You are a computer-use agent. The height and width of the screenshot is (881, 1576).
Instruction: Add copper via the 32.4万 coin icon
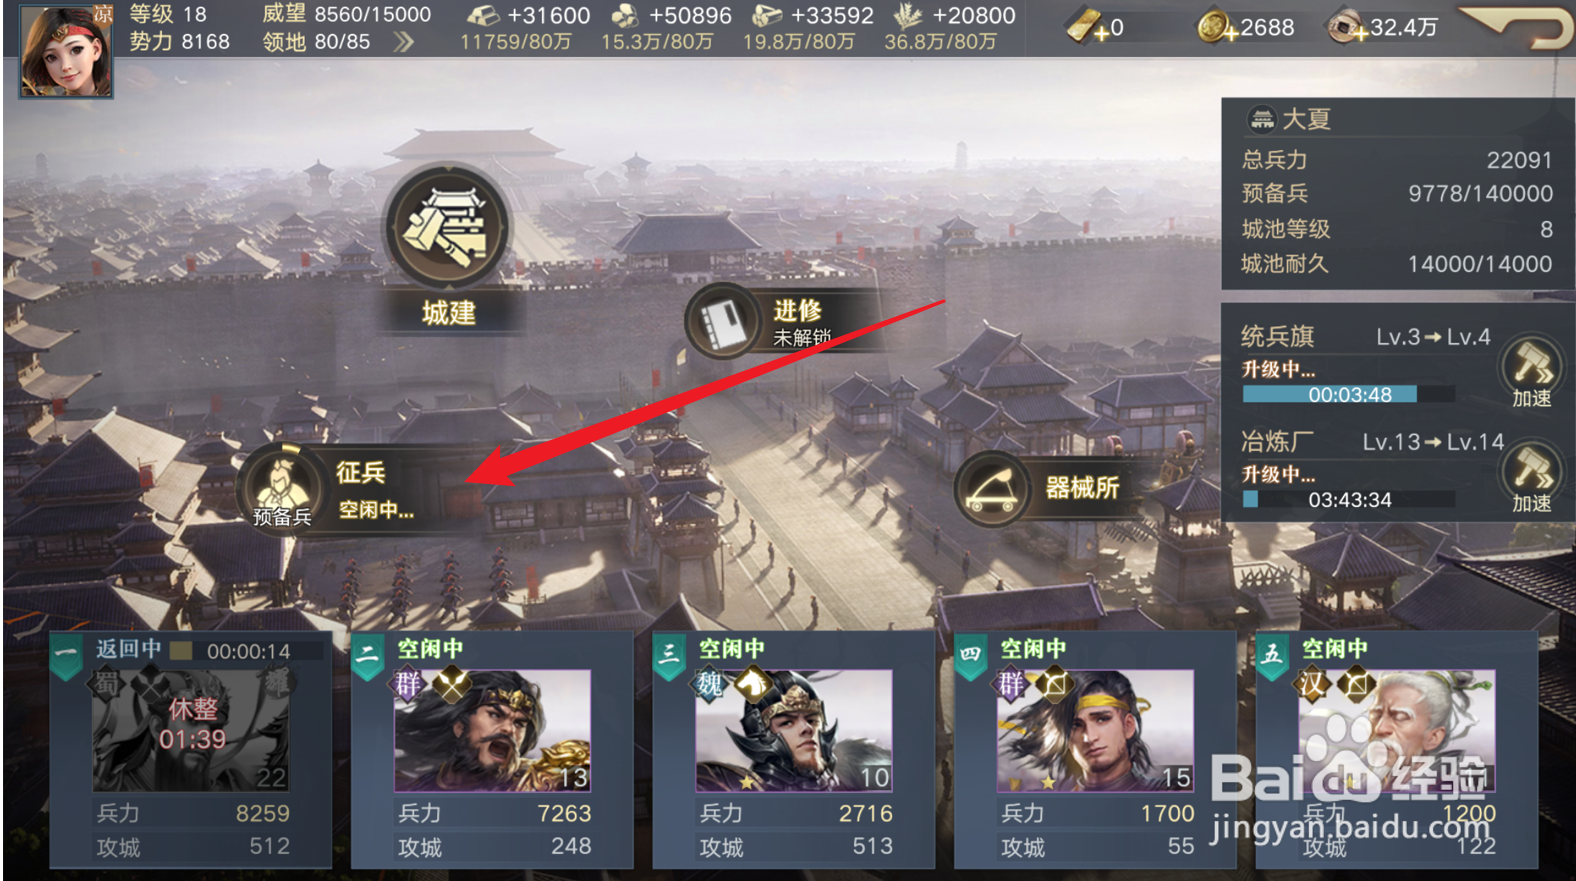pyautogui.click(x=1345, y=28)
